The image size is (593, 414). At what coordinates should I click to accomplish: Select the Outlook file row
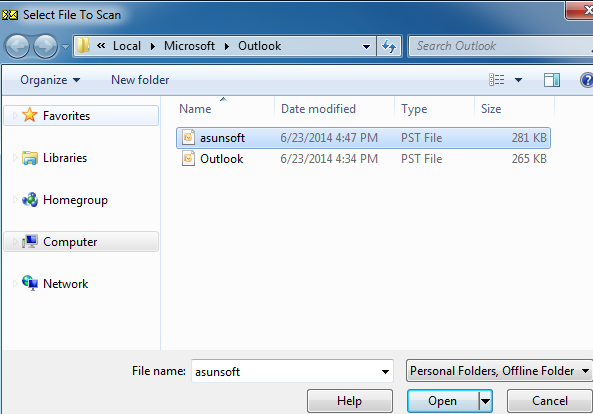[x=363, y=159]
